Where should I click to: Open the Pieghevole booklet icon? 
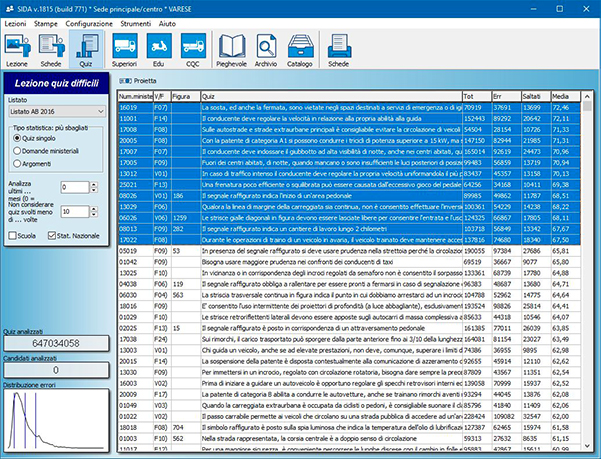[x=232, y=48]
